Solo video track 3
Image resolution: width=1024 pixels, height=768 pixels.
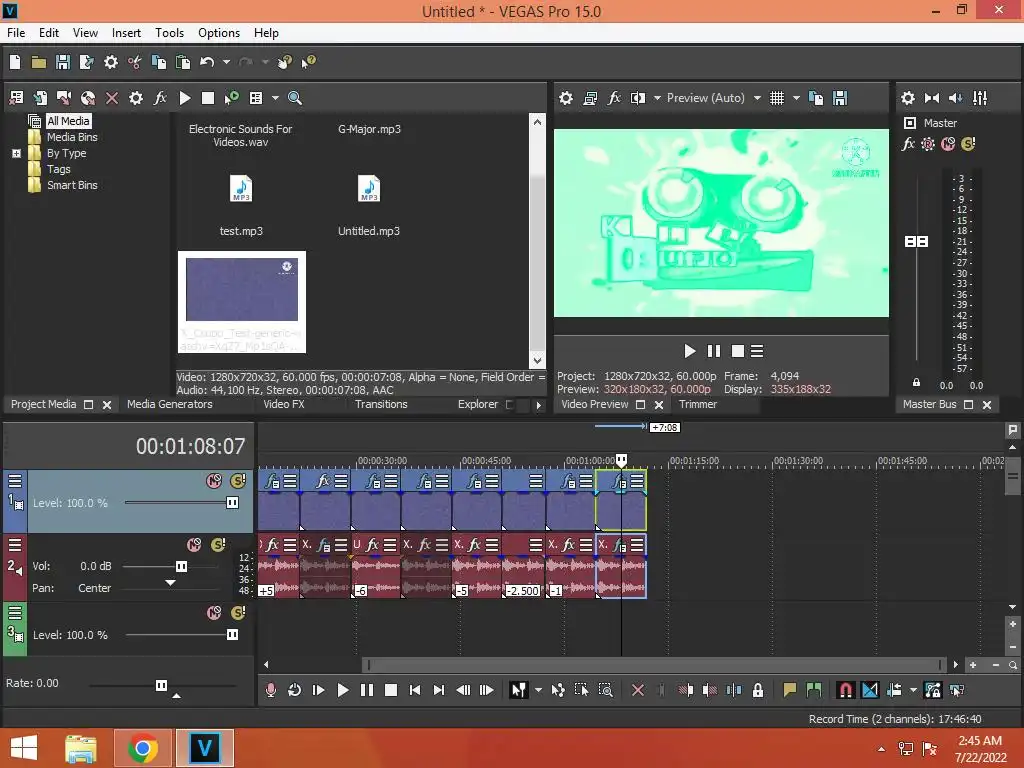tap(238, 613)
